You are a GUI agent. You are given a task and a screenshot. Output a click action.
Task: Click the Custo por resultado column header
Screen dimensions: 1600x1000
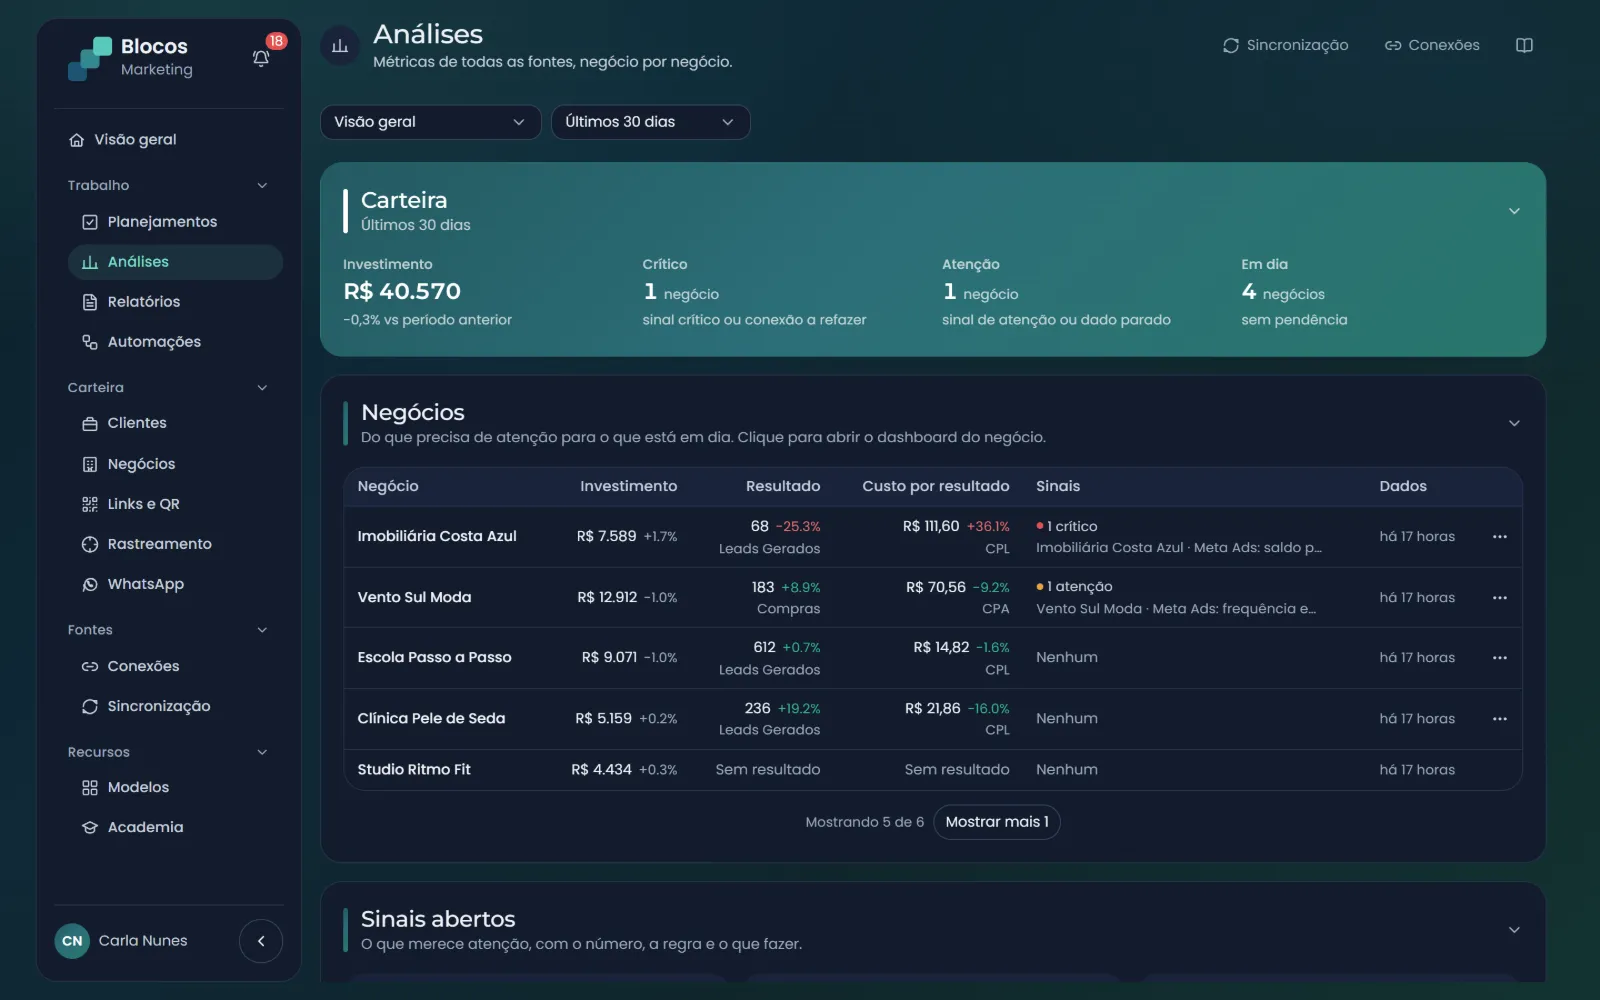tap(936, 486)
